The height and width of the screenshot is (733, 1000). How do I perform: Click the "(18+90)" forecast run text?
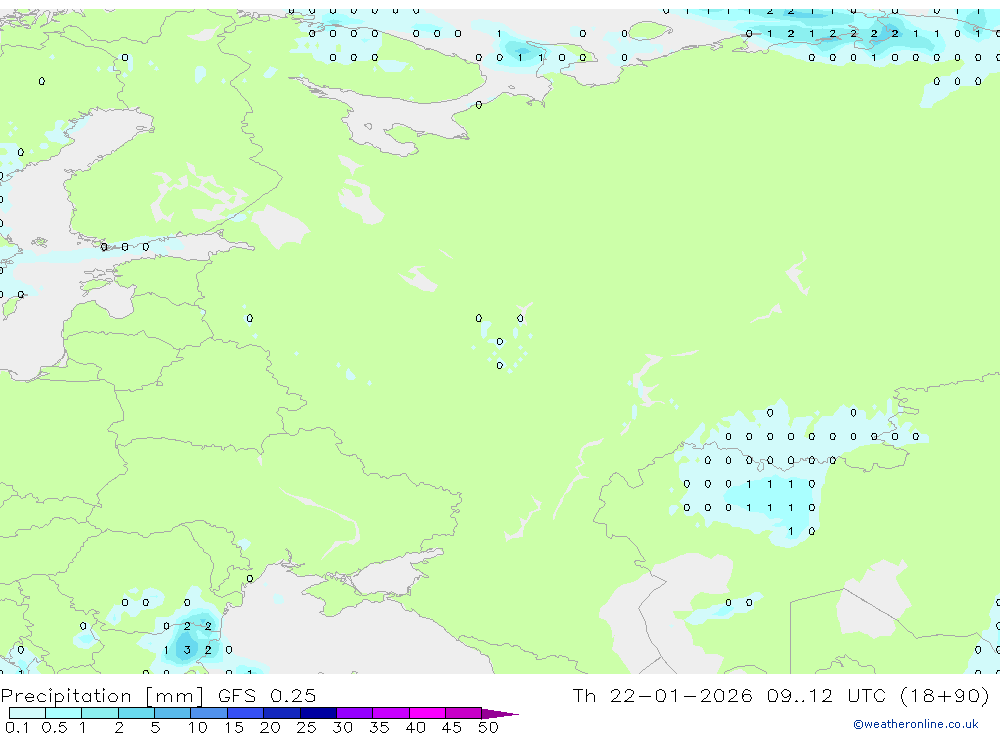(945, 695)
